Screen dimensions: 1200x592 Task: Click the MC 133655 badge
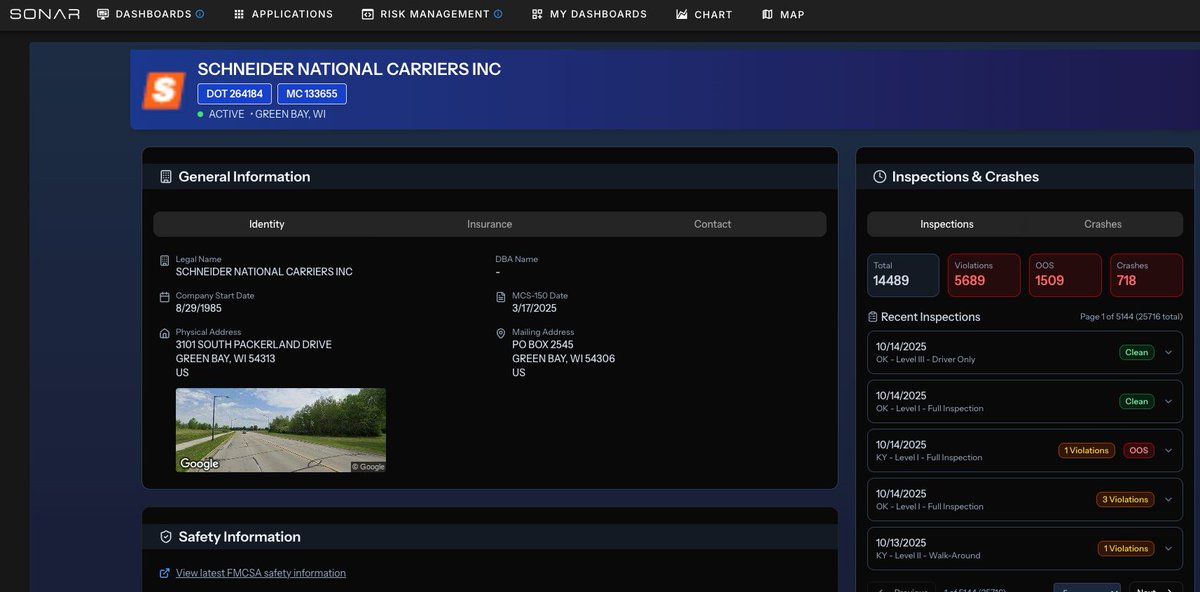[x=312, y=94]
